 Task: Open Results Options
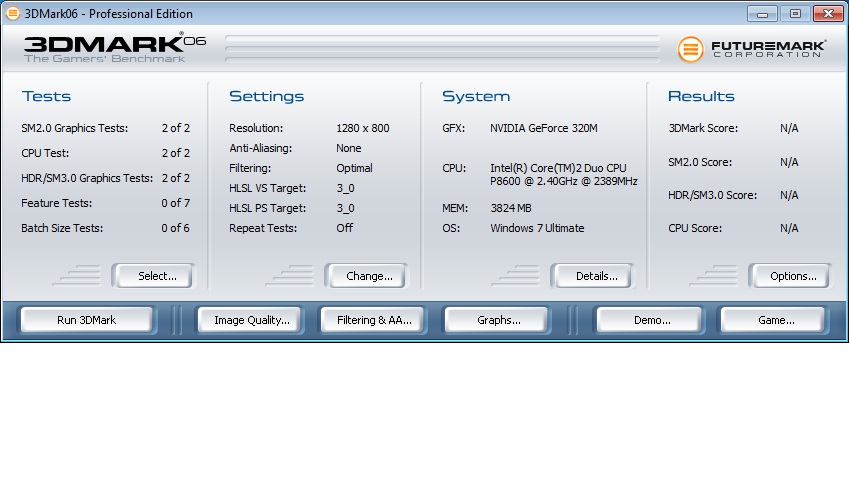click(x=793, y=276)
